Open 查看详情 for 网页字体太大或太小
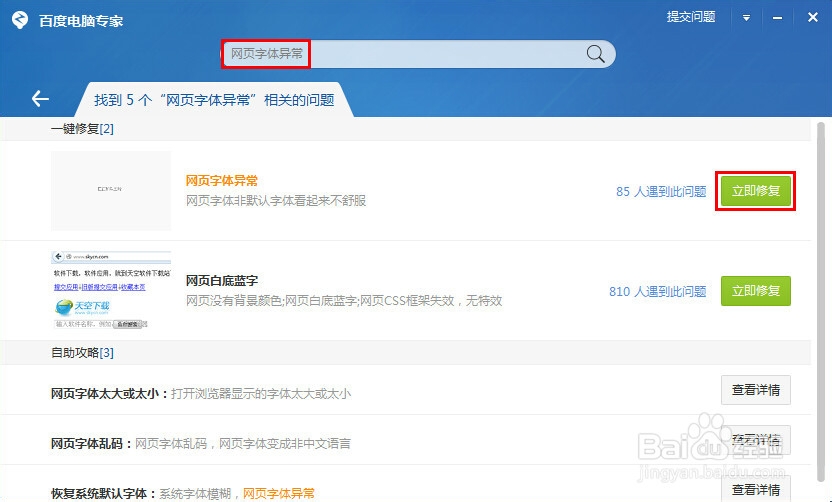The image size is (832, 502). pos(756,390)
